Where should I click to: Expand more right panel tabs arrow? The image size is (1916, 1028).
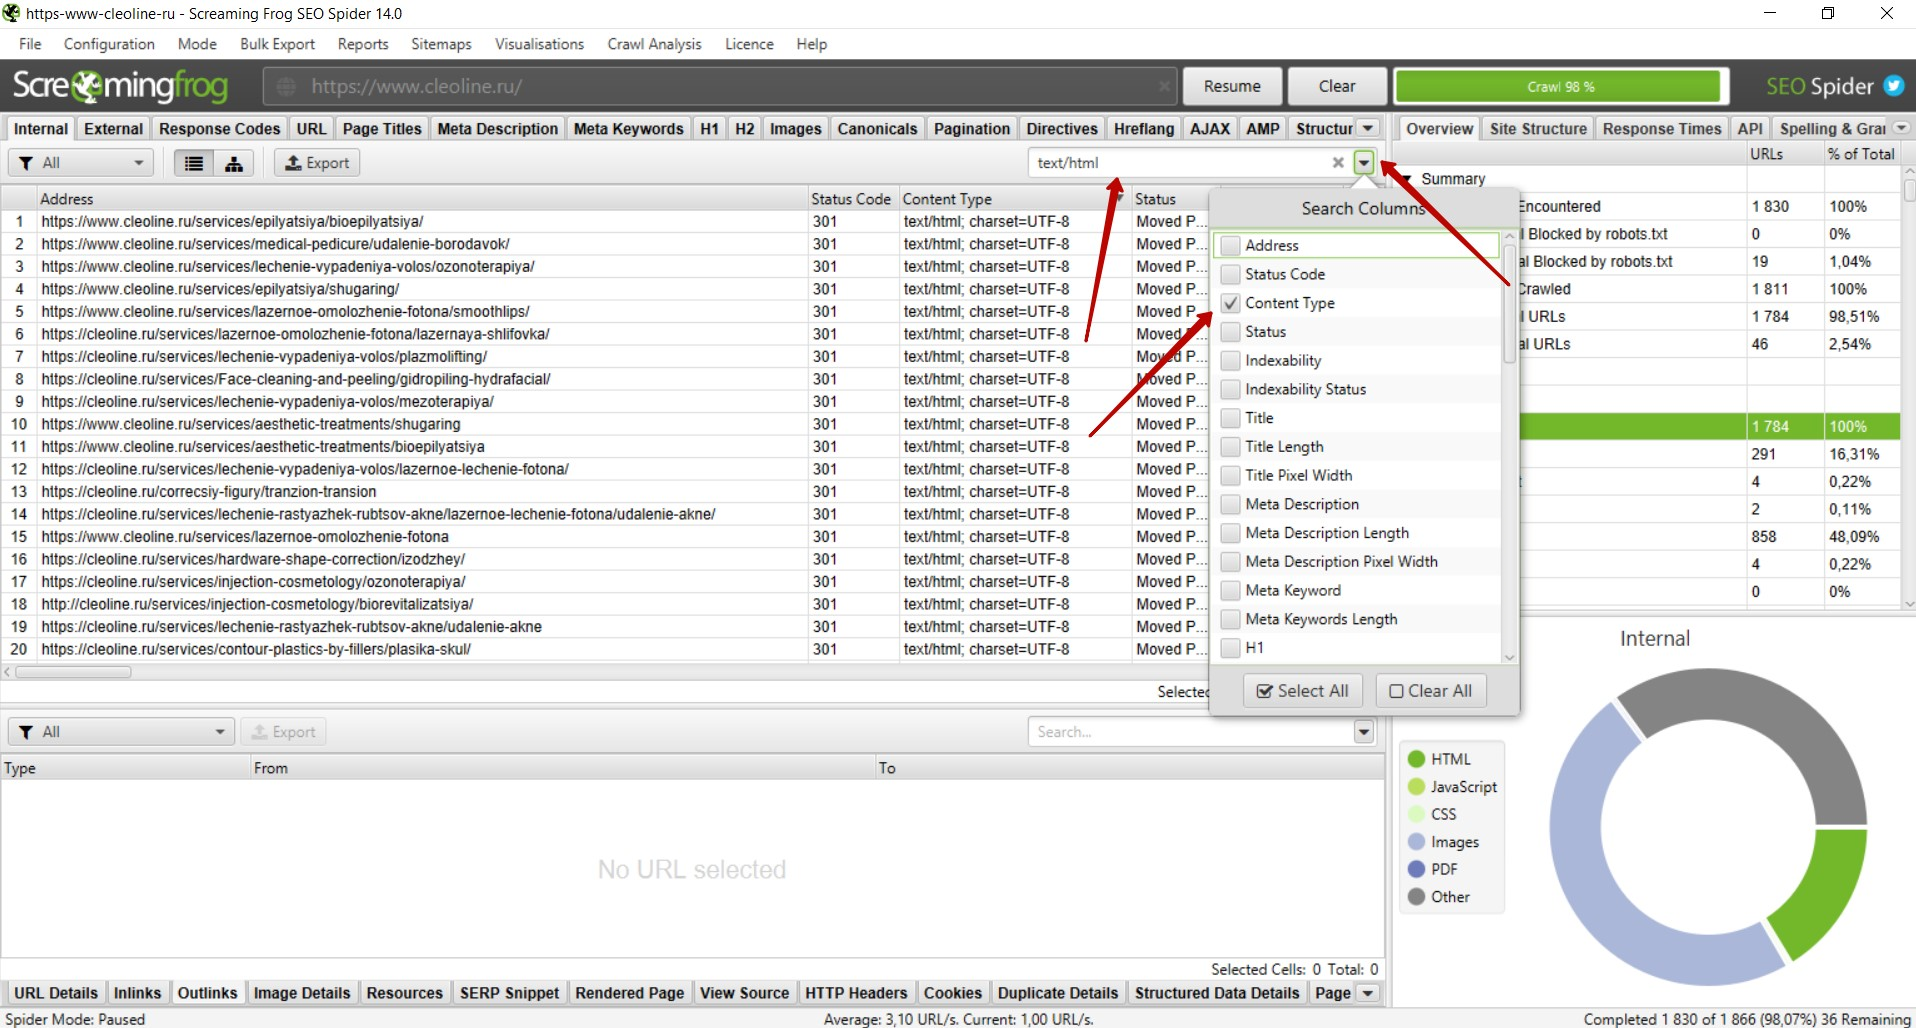(x=1901, y=128)
